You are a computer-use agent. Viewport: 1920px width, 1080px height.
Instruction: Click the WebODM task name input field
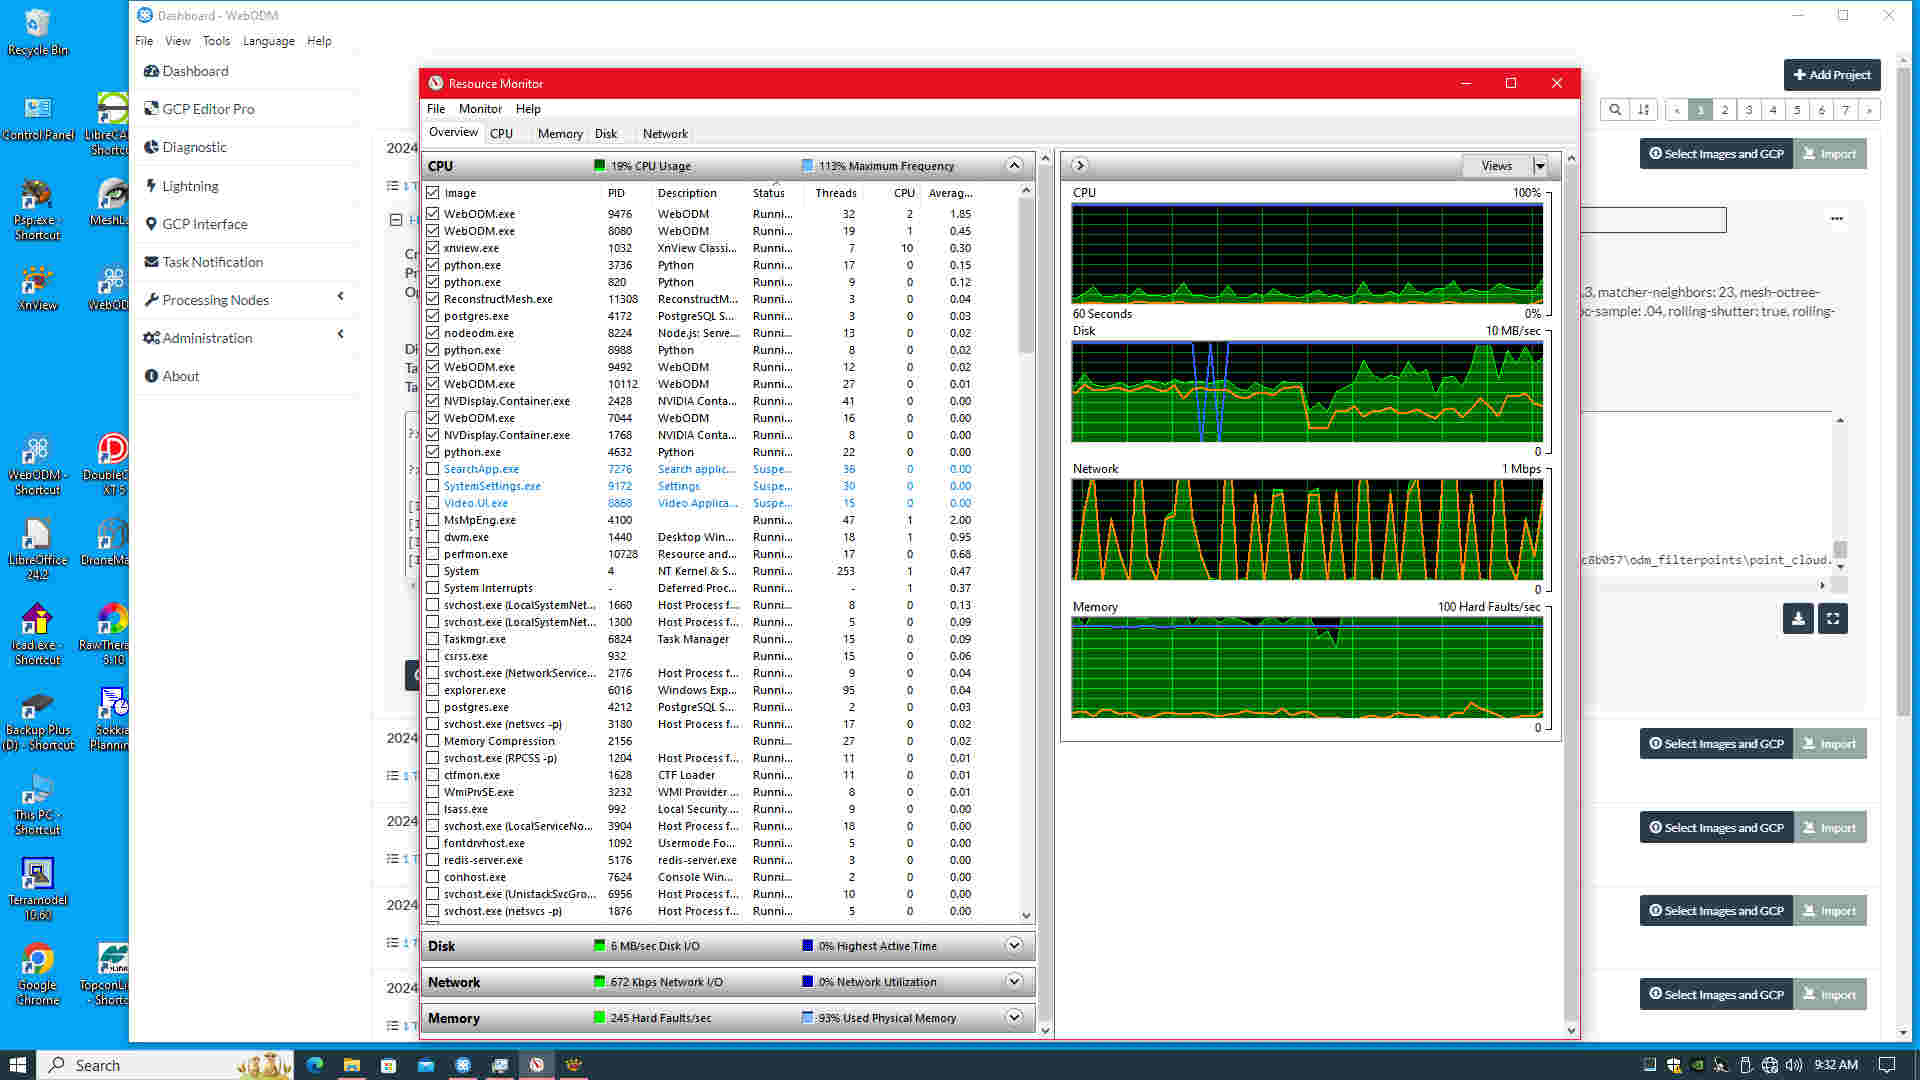[1654, 220]
